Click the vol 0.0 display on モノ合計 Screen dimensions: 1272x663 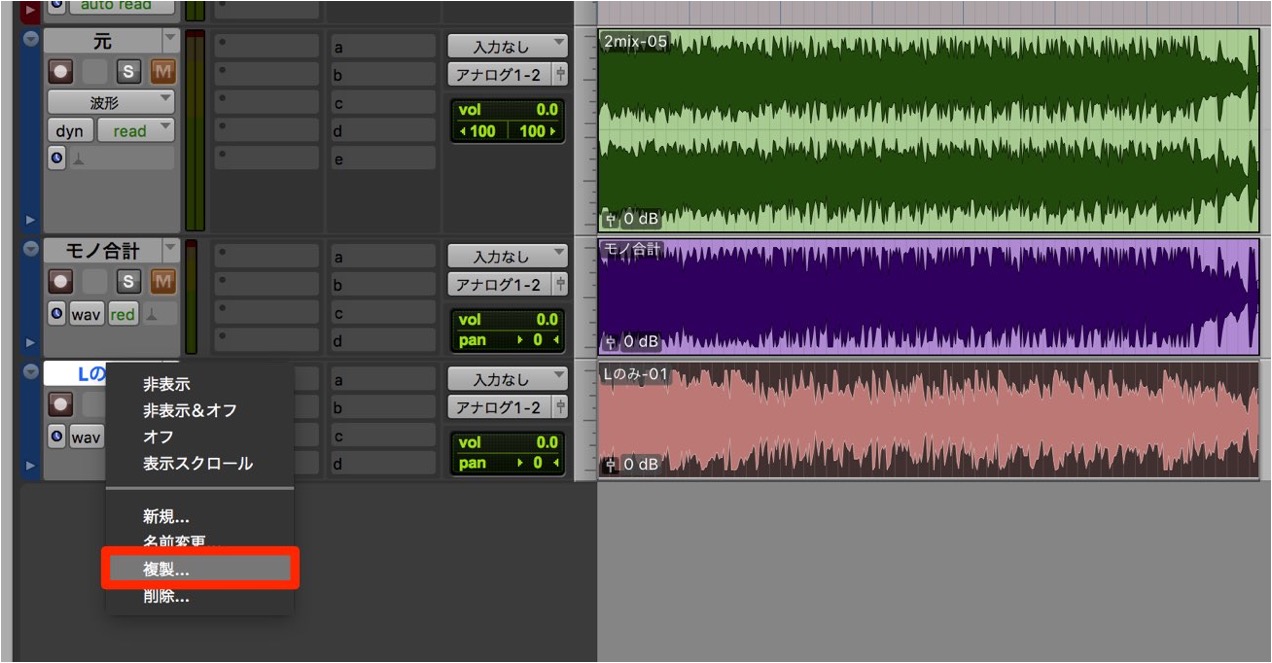(507, 320)
